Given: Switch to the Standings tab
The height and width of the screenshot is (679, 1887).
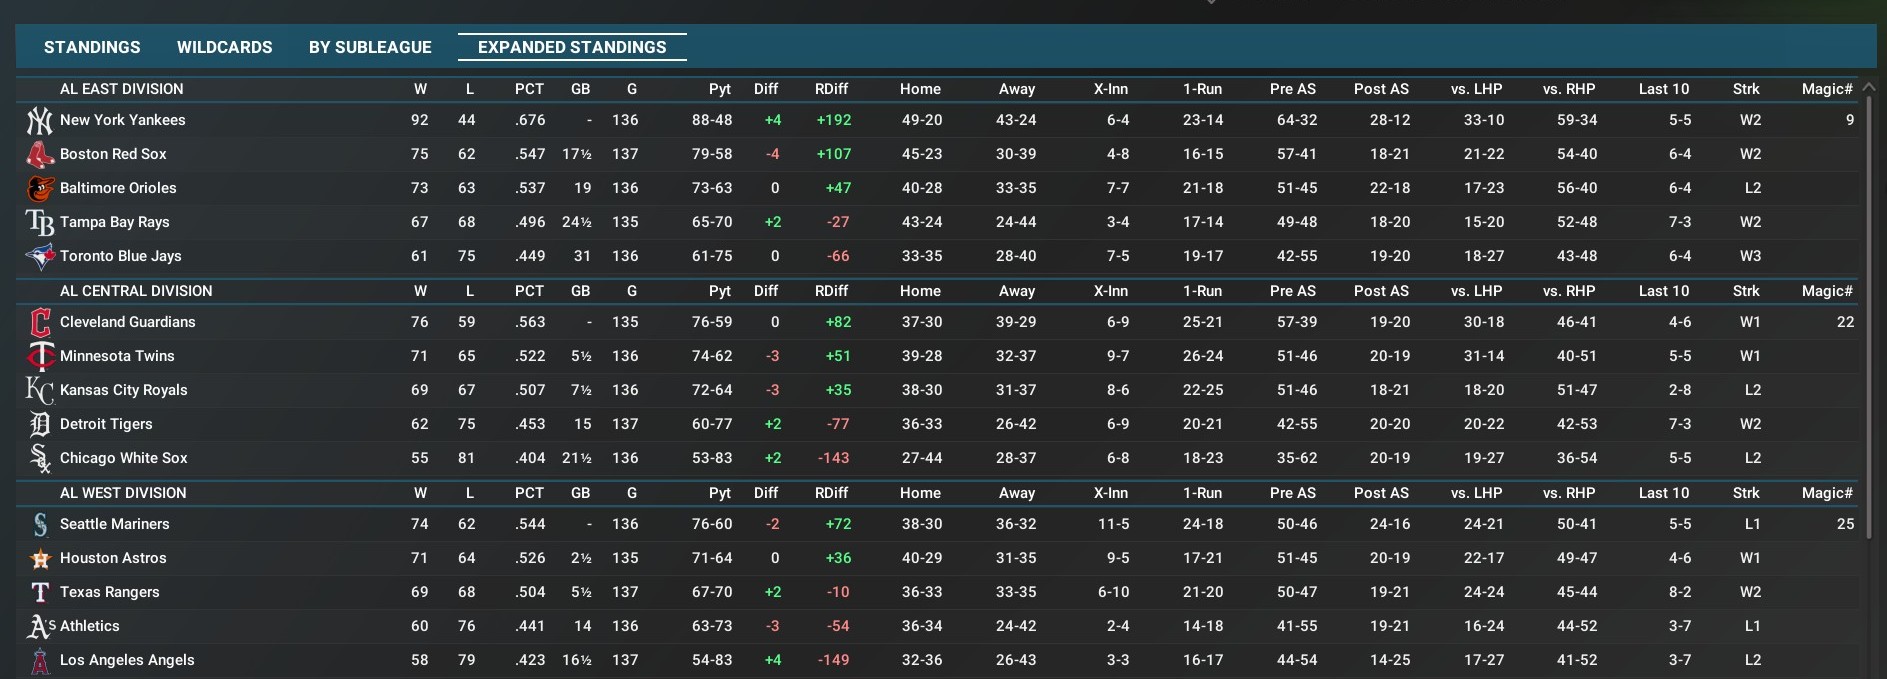Looking at the screenshot, I should pyautogui.click(x=92, y=47).
